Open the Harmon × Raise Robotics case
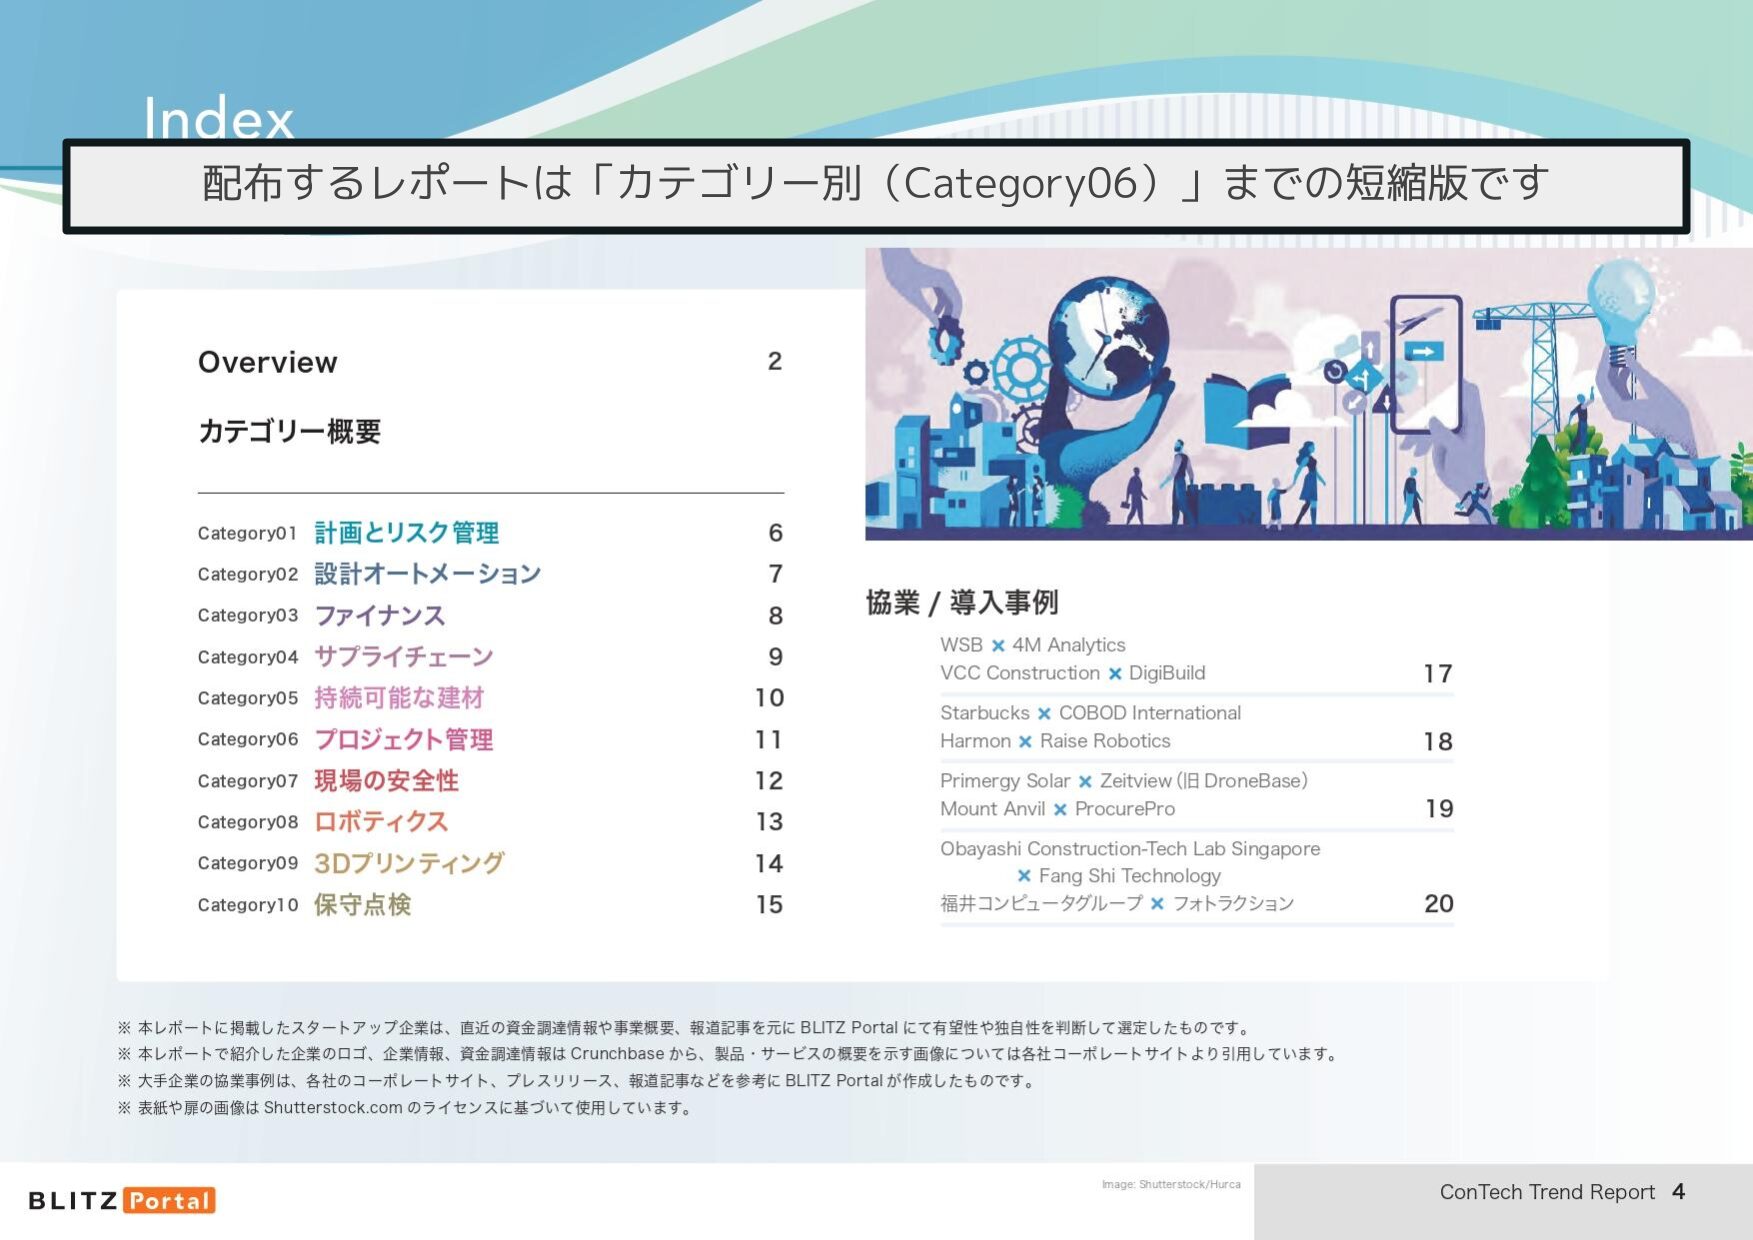 [1055, 741]
